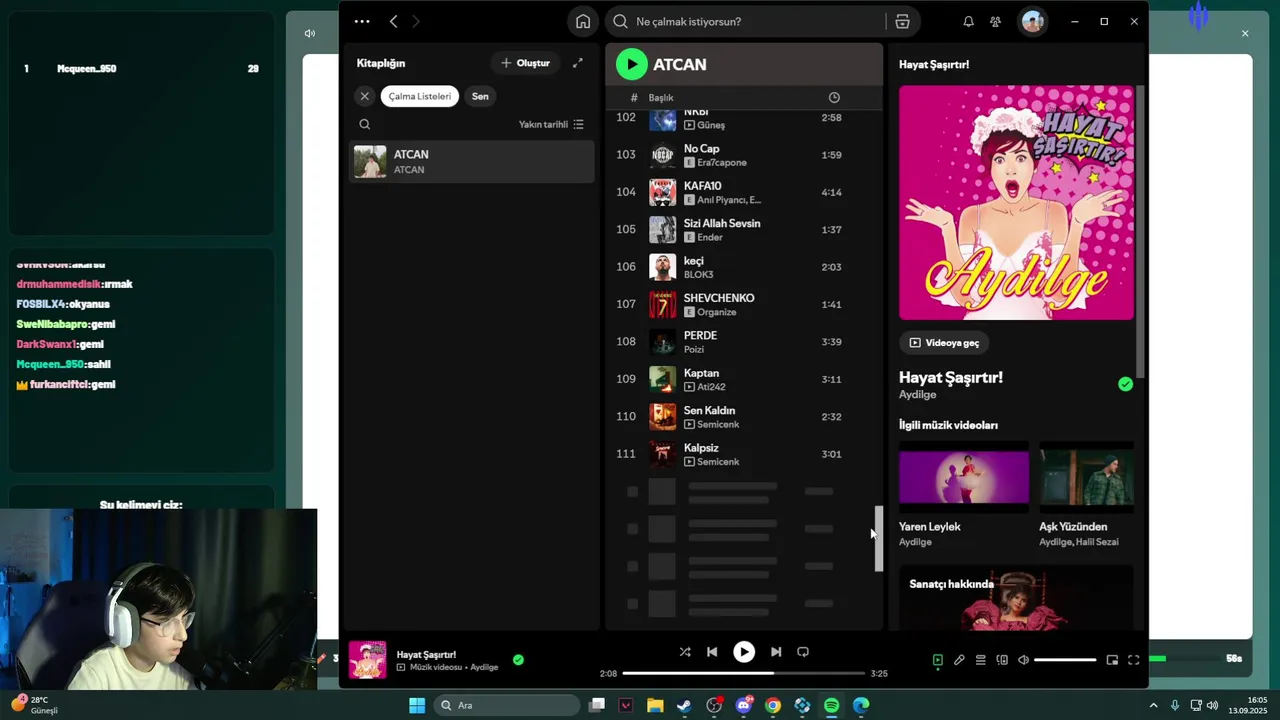This screenshot has height=720, width=1280.
Task: Open Steam from taskbar
Action: [684, 705]
